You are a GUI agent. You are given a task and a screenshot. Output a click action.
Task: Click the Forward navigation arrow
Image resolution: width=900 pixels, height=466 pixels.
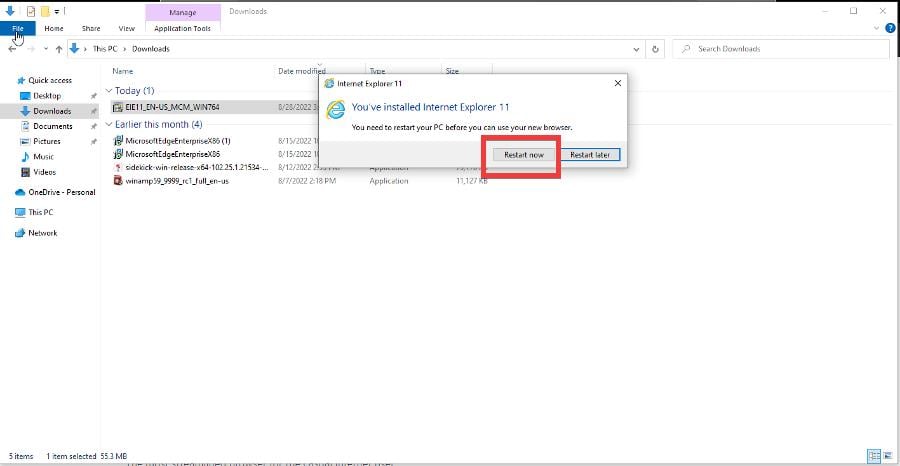pos(31,49)
